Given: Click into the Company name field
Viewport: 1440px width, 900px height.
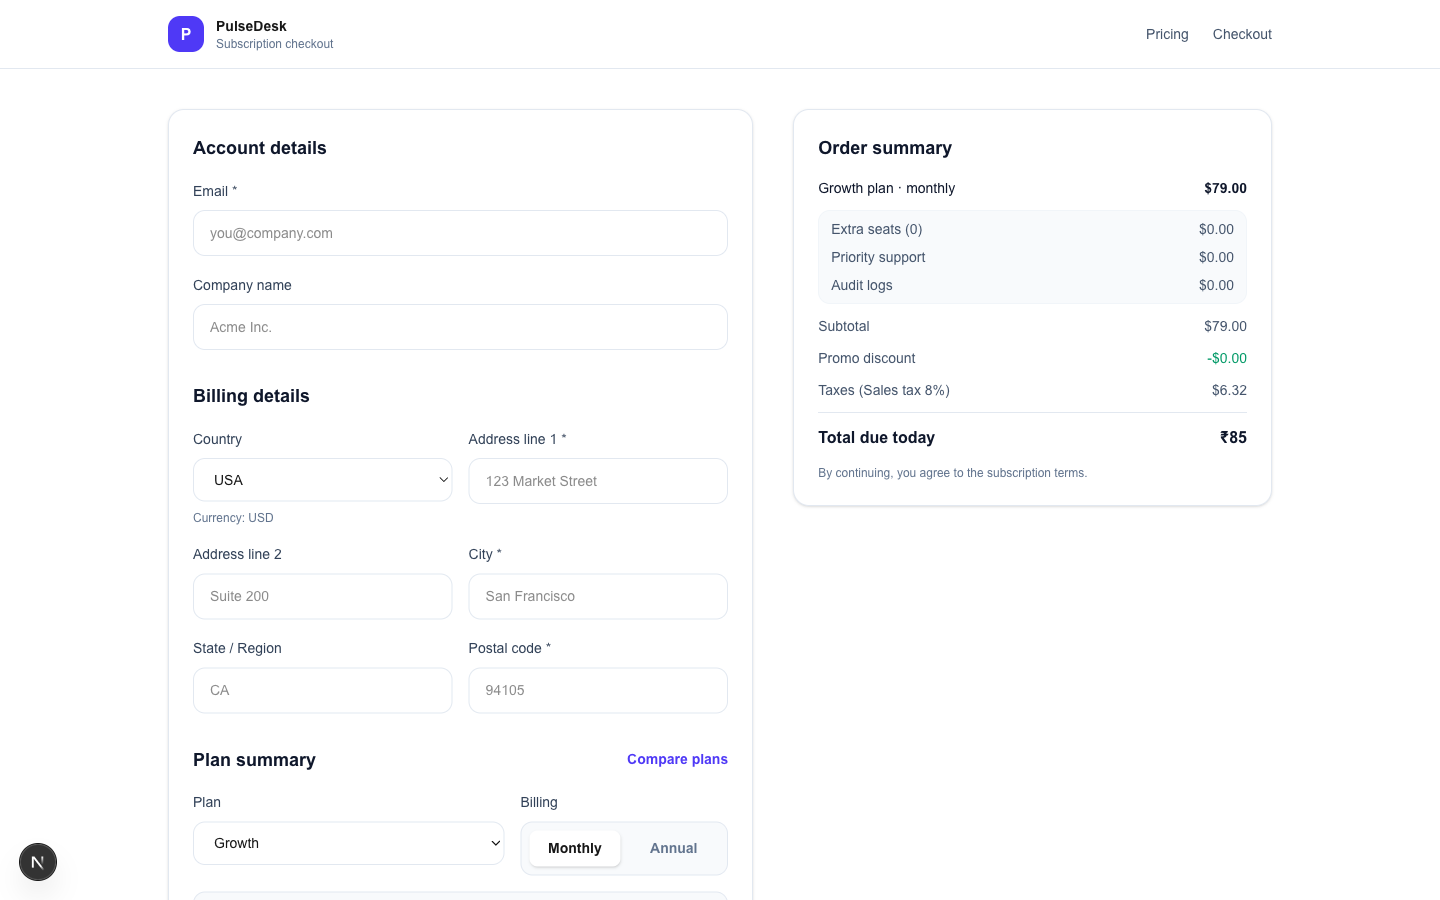Looking at the screenshot, I should tap(460, 327).
